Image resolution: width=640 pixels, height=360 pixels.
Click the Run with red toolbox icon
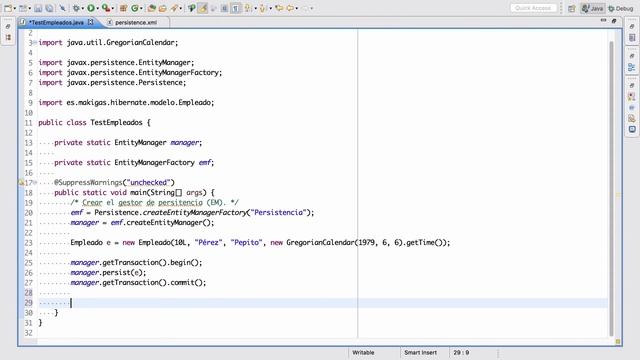point(105,8)
